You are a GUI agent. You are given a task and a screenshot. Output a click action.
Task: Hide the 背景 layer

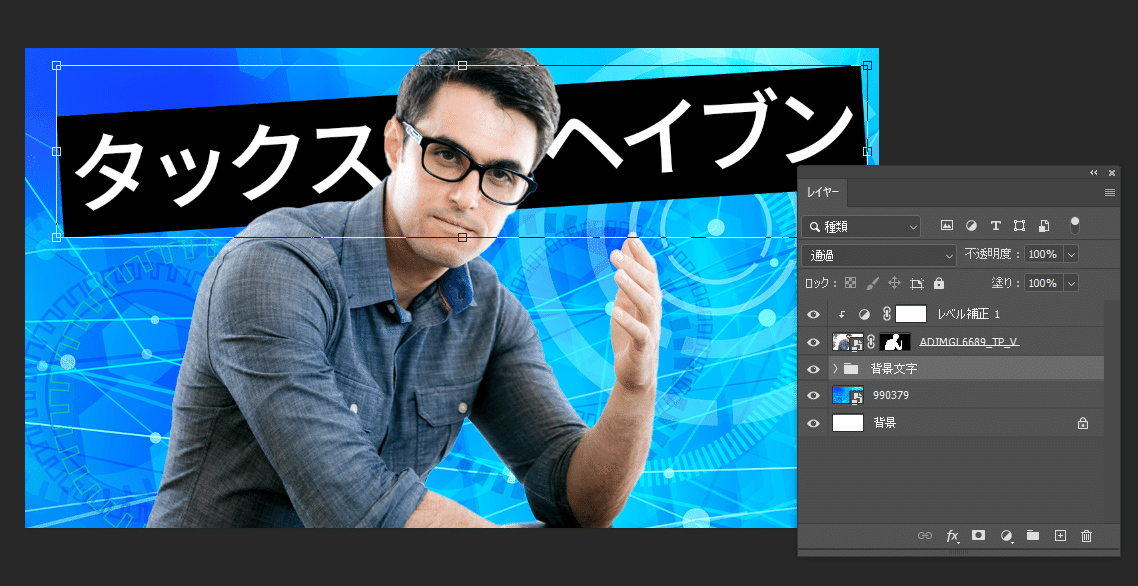814,423
